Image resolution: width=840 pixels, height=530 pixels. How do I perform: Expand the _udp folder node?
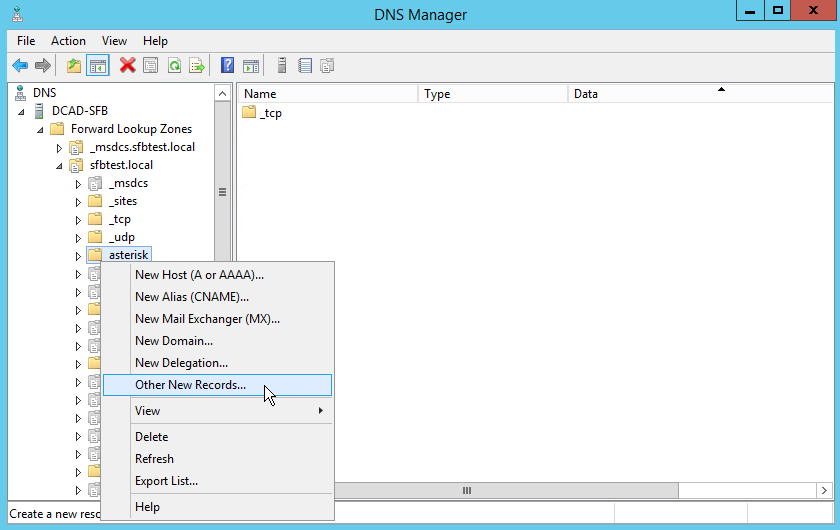pos(78,238)
